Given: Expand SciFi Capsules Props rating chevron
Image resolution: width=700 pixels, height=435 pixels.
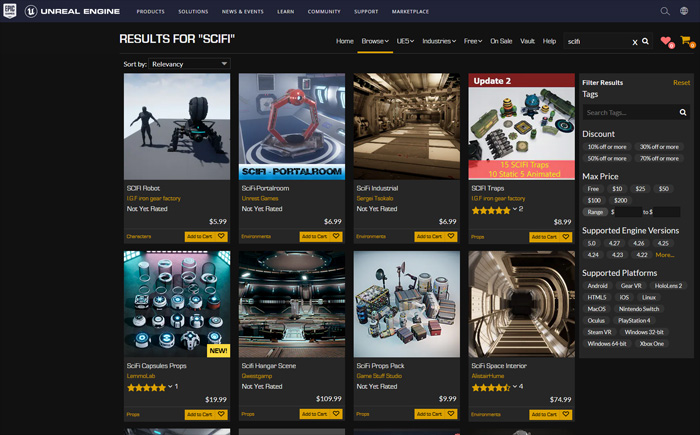Looking at the screenshot, I should 170,387.
